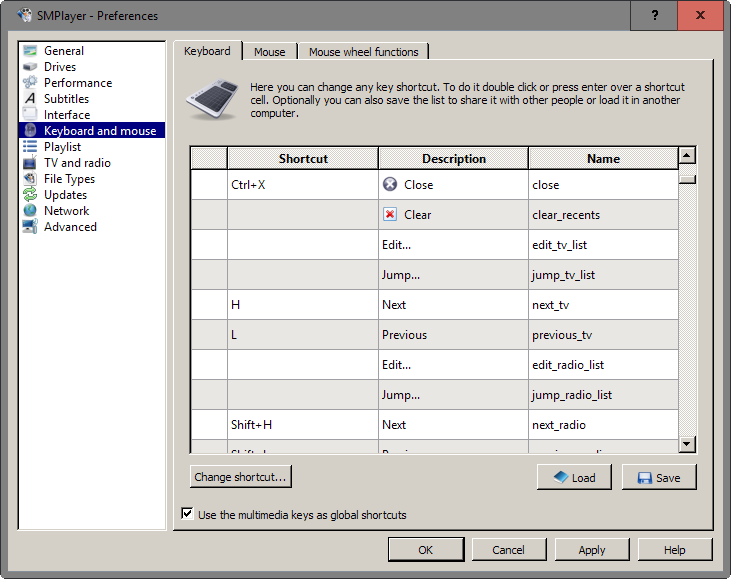731x579 pixels.
Task: Click the Performance gear icon
Action: (30, 83)
